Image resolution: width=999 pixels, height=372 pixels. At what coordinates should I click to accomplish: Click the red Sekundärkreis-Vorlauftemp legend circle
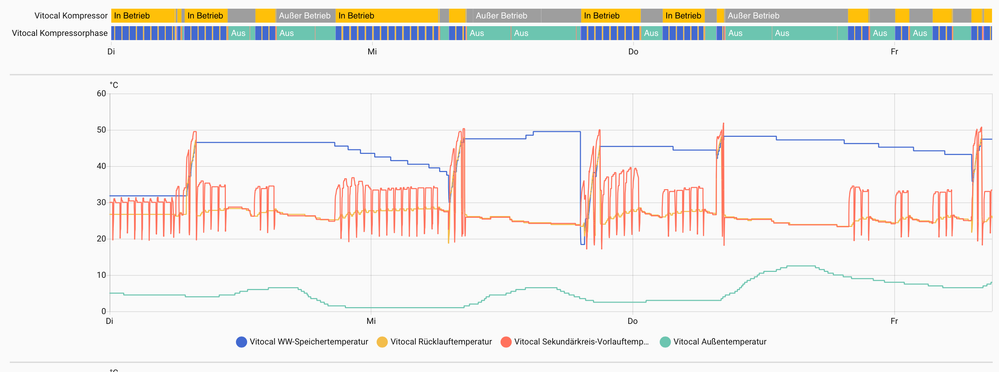pyautogui.click(x=507, y=341)
